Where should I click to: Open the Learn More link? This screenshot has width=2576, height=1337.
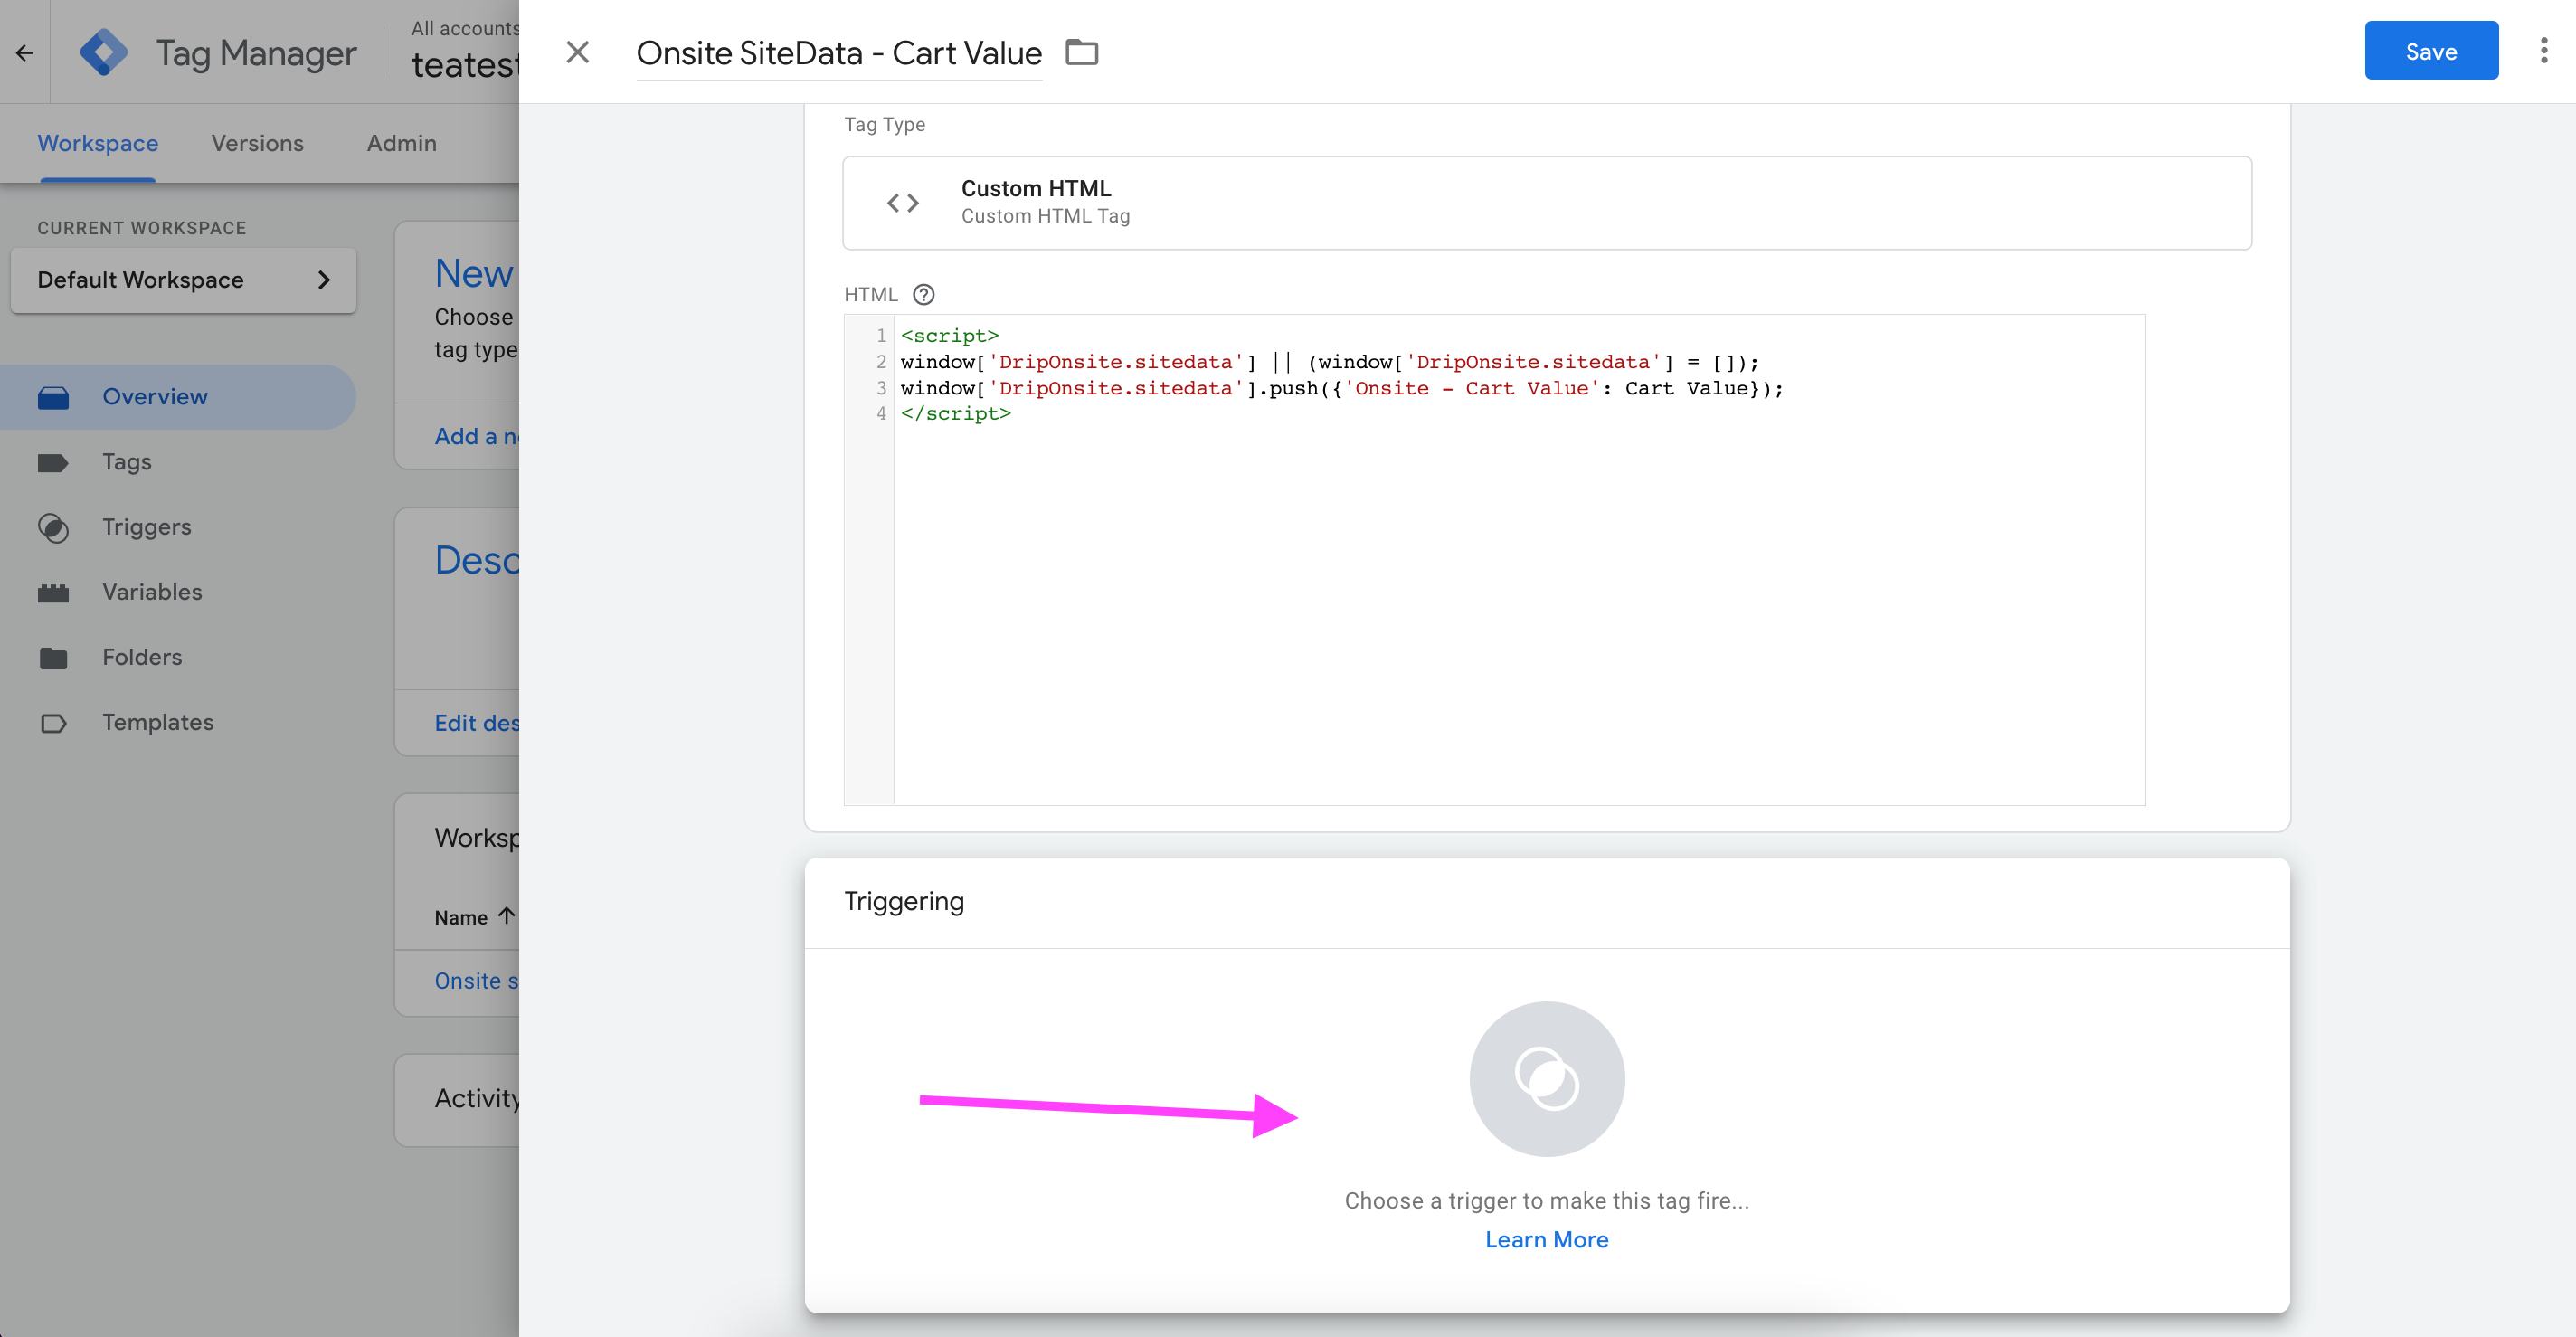pyautogui.click(x=1546, y=1239)
